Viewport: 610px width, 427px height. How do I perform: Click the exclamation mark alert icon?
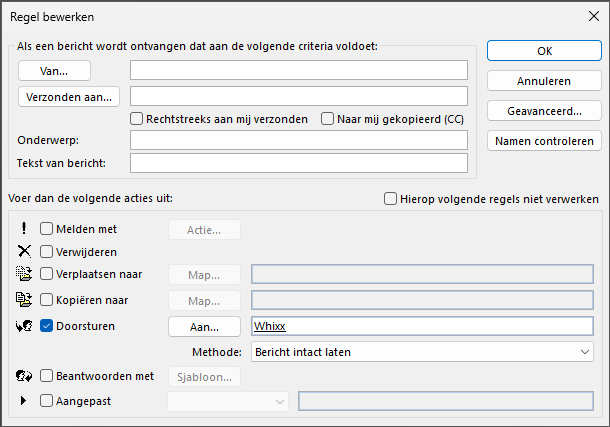(x=24, y=229)
